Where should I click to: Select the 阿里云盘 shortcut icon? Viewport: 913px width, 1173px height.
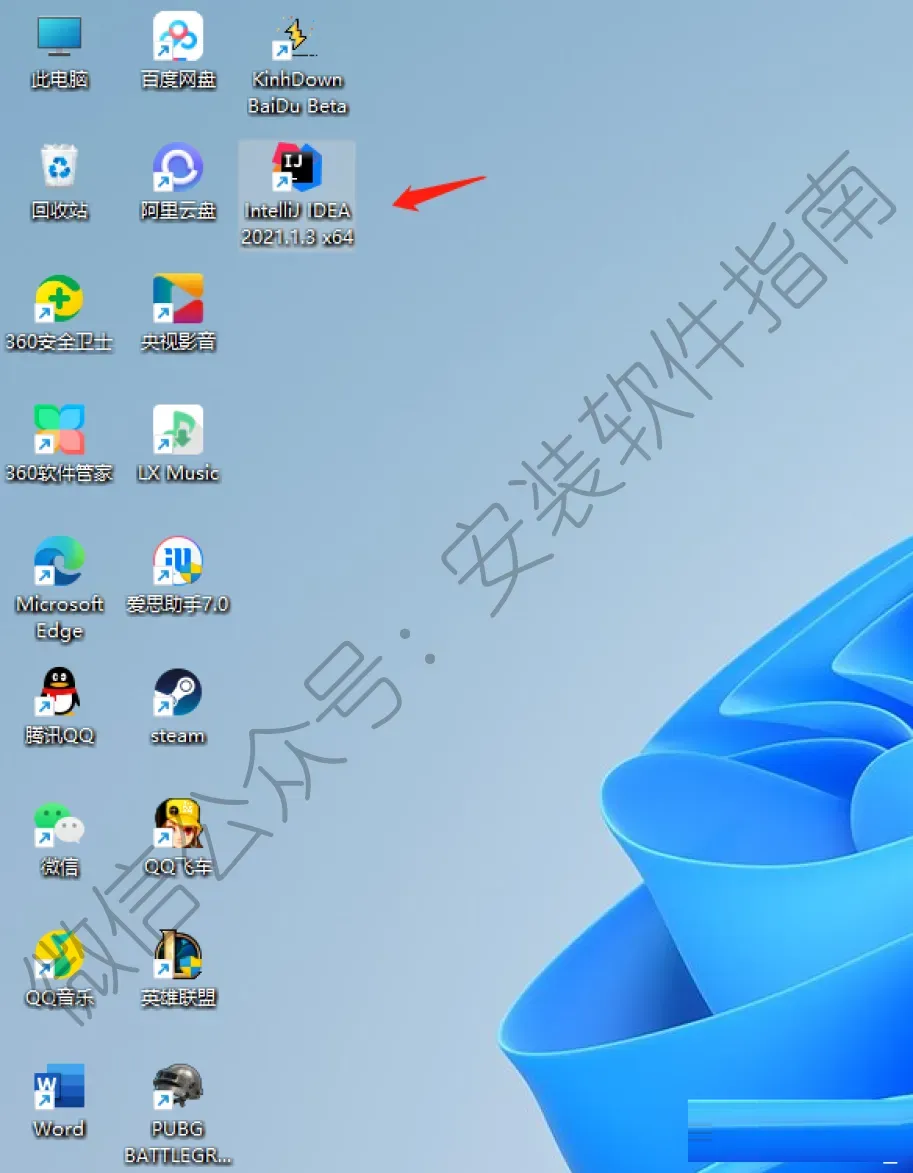[178, 167]
